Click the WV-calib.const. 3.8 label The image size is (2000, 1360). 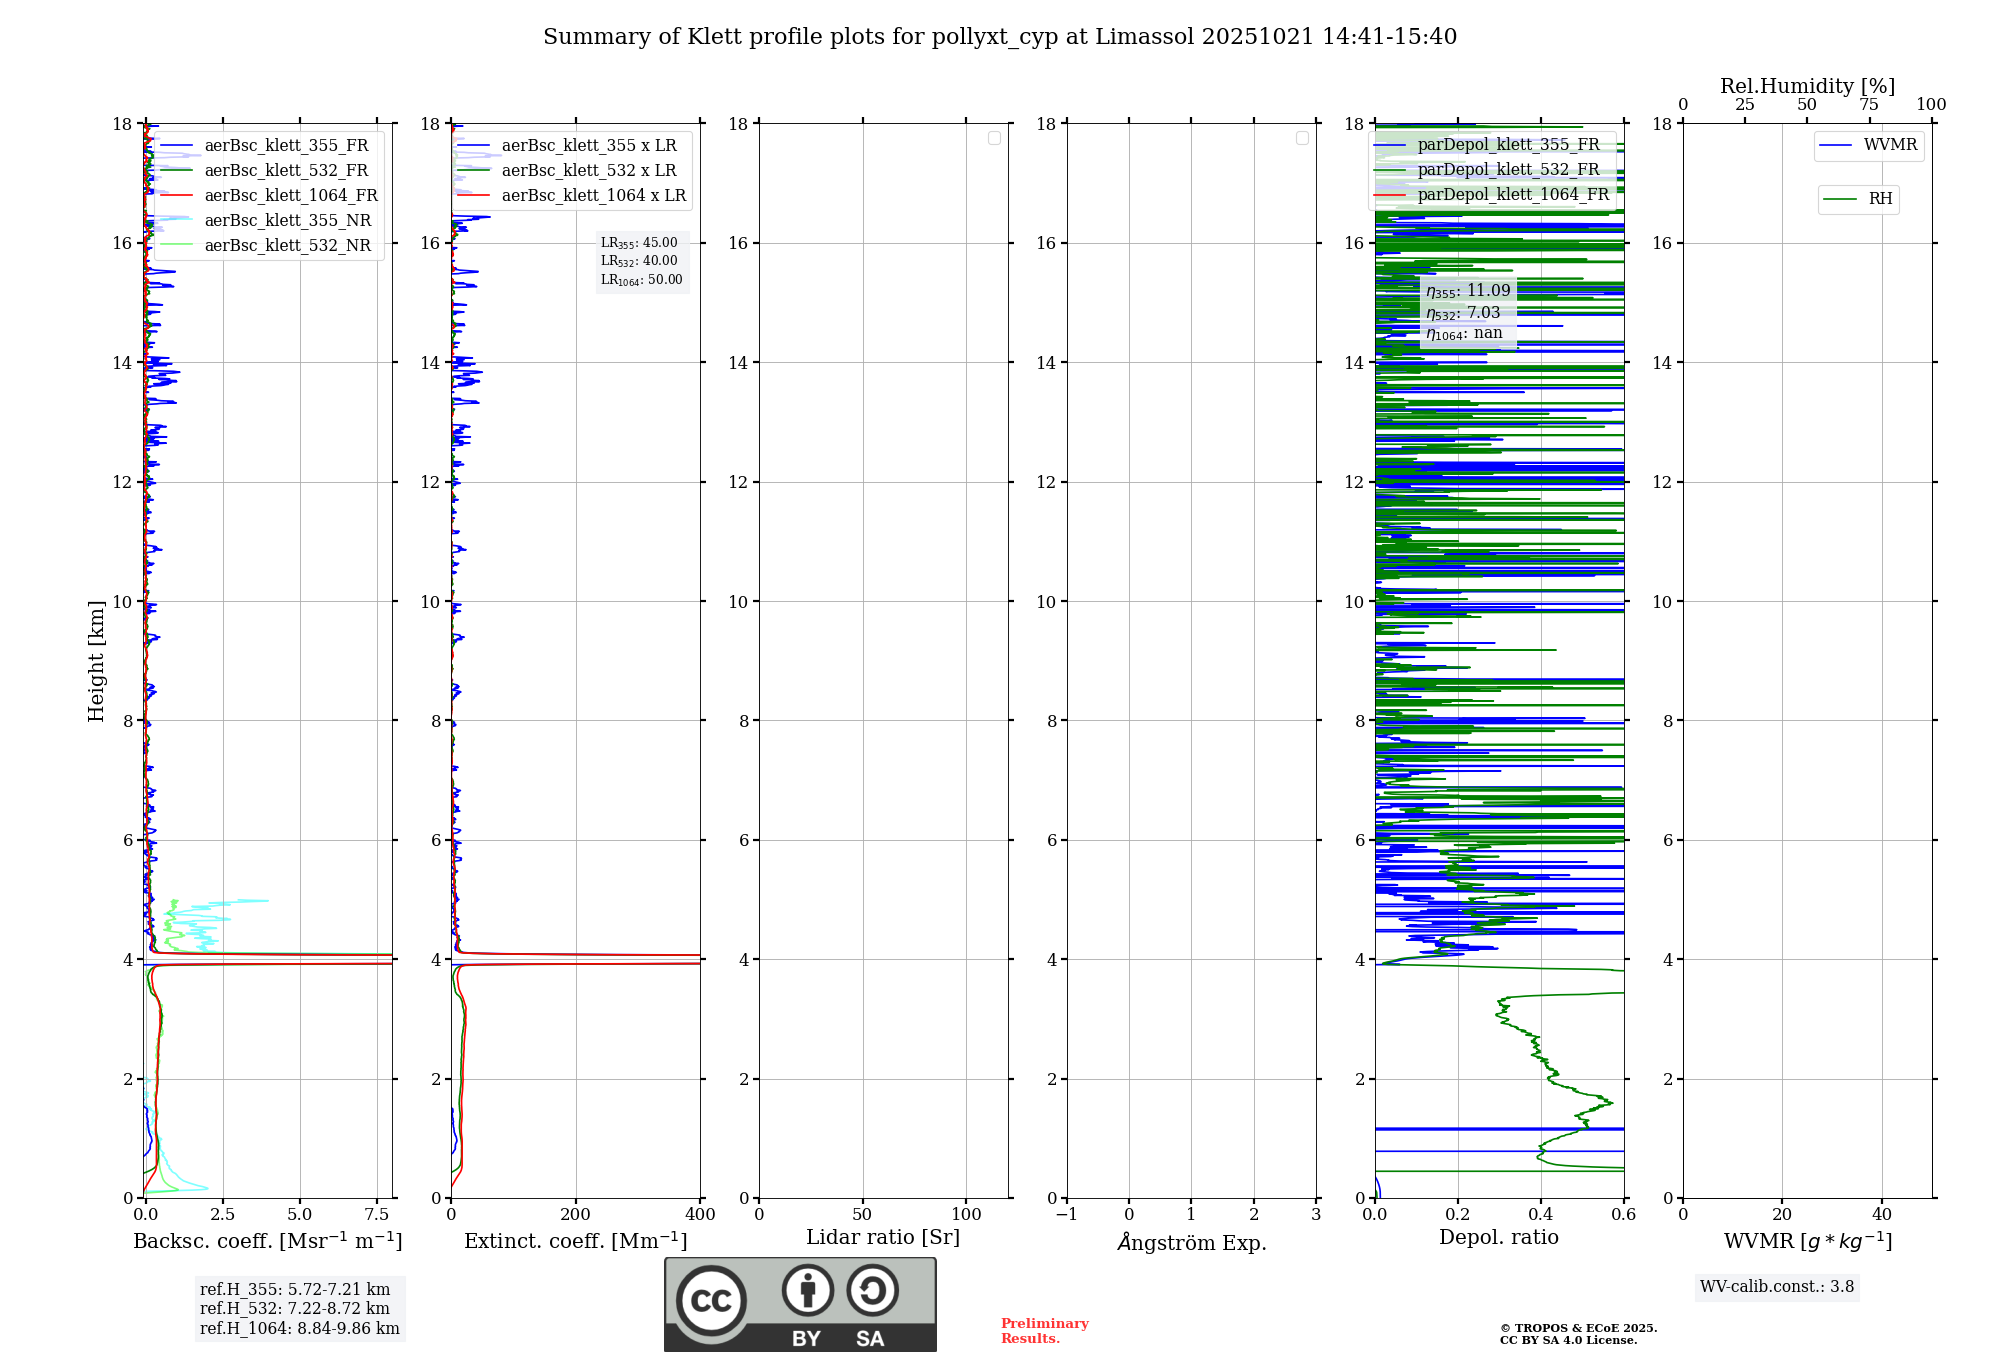(x=1776, y=1287)
